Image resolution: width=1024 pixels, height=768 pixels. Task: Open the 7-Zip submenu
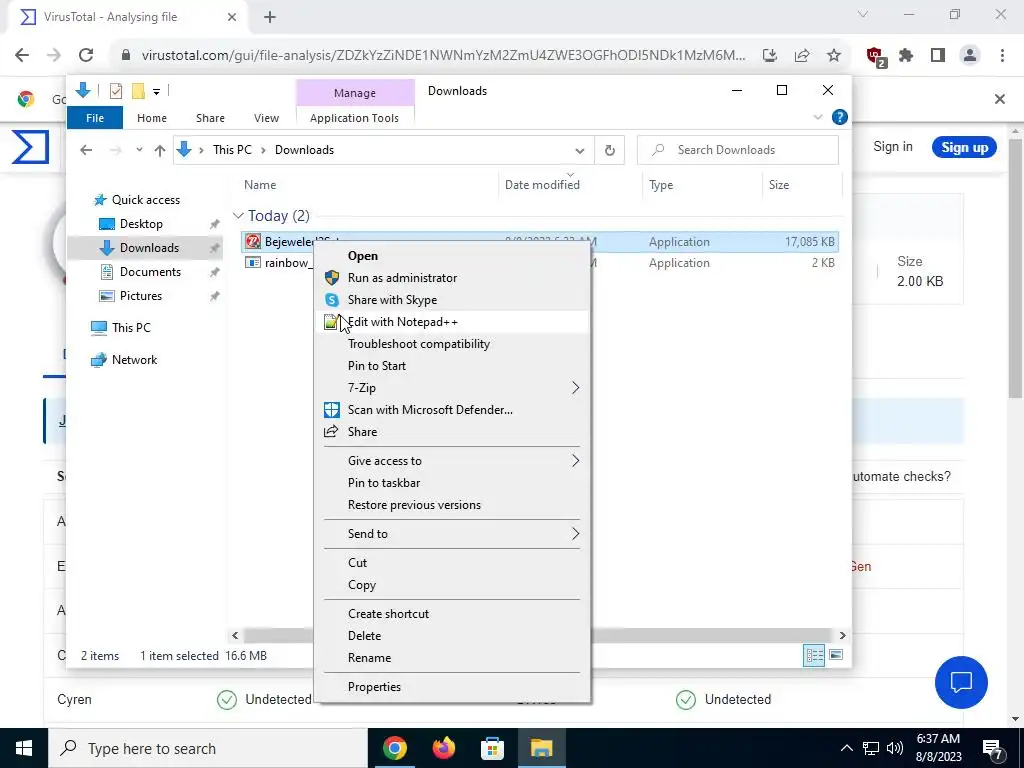point(452,388)
